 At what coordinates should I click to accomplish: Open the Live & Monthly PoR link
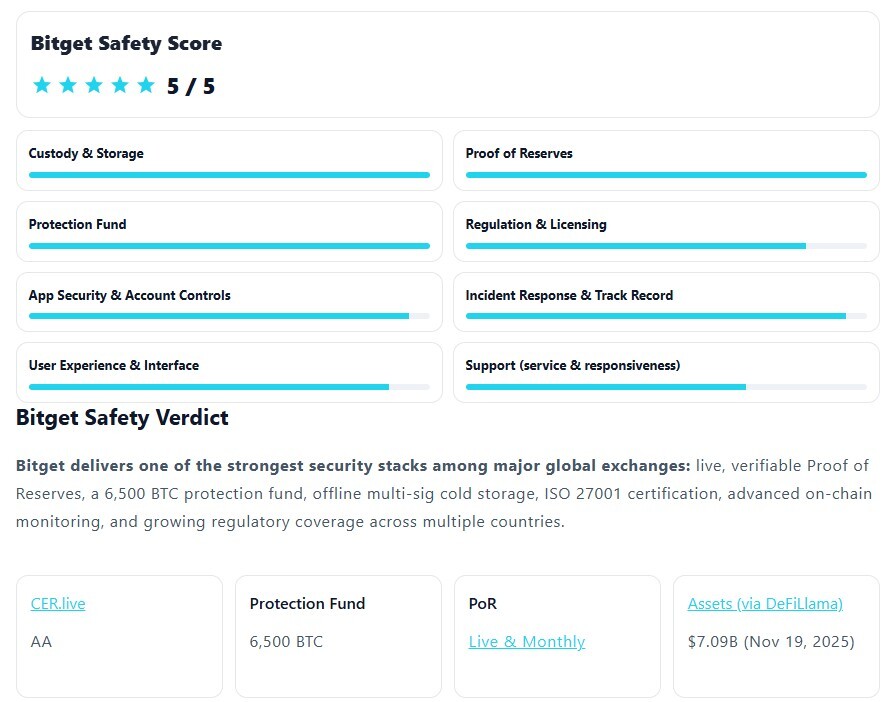[x=526, y=641]
